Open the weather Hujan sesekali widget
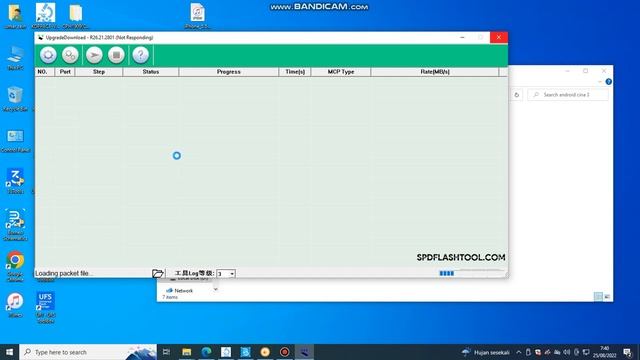The height and width of the screenshot is (360, 640). tap(486, 352)
